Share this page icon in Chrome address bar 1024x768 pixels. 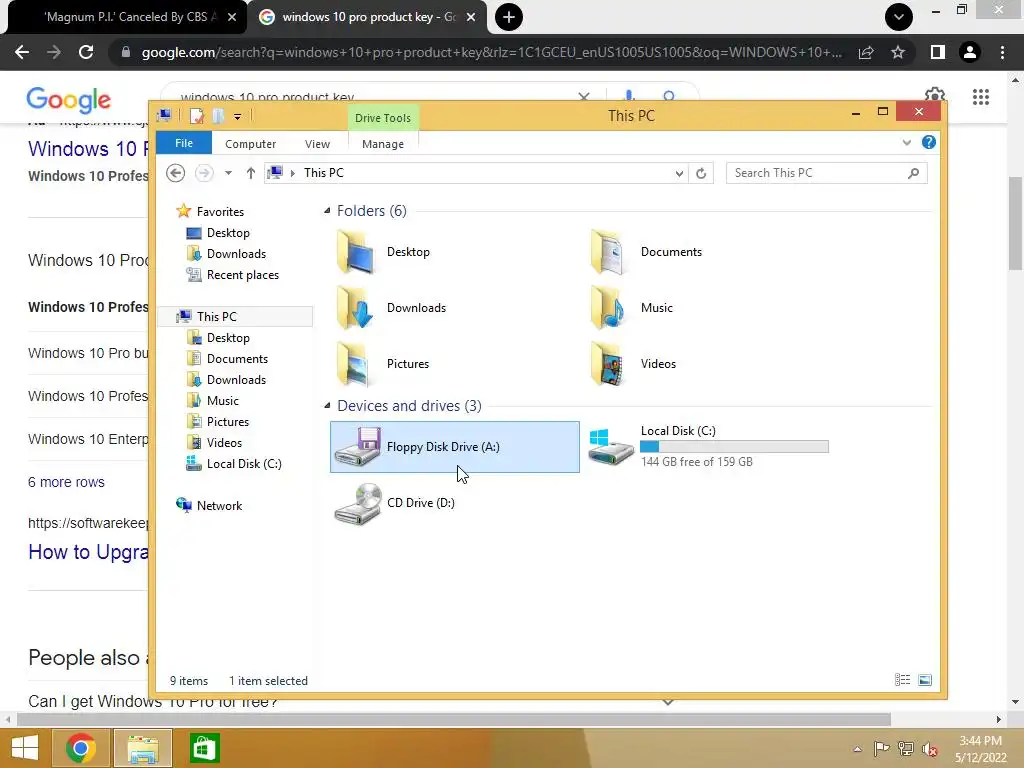click(866, 52)
